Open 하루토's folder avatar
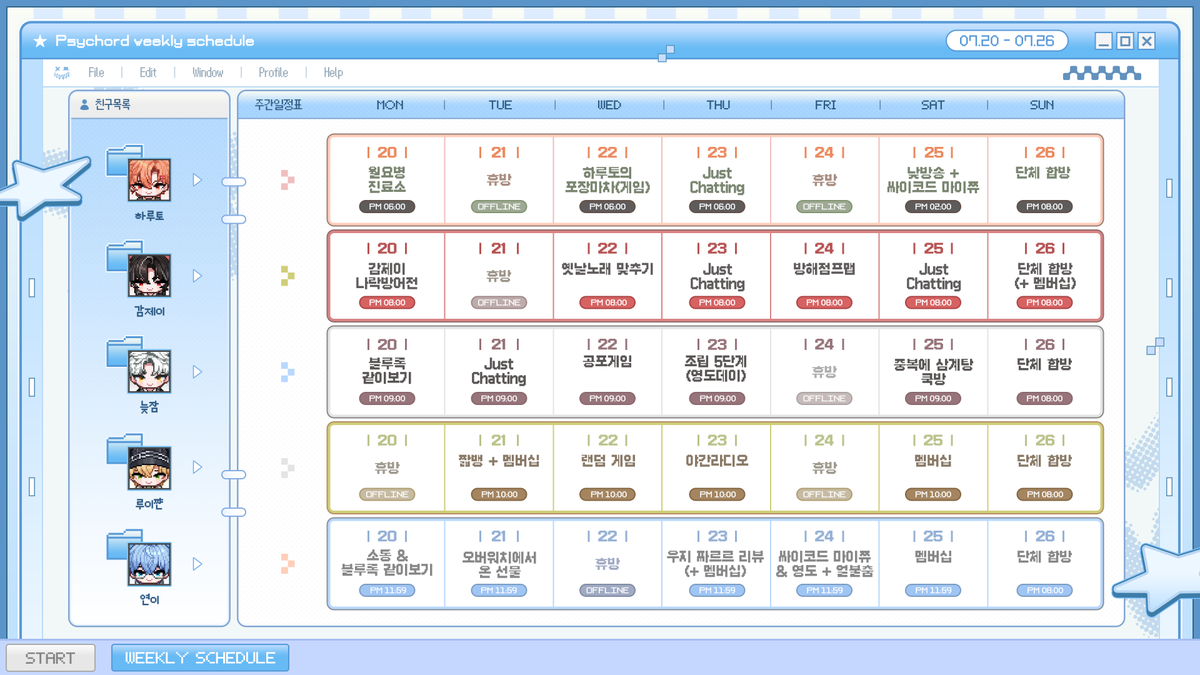The image size is (1200, 675). [139, 174]
